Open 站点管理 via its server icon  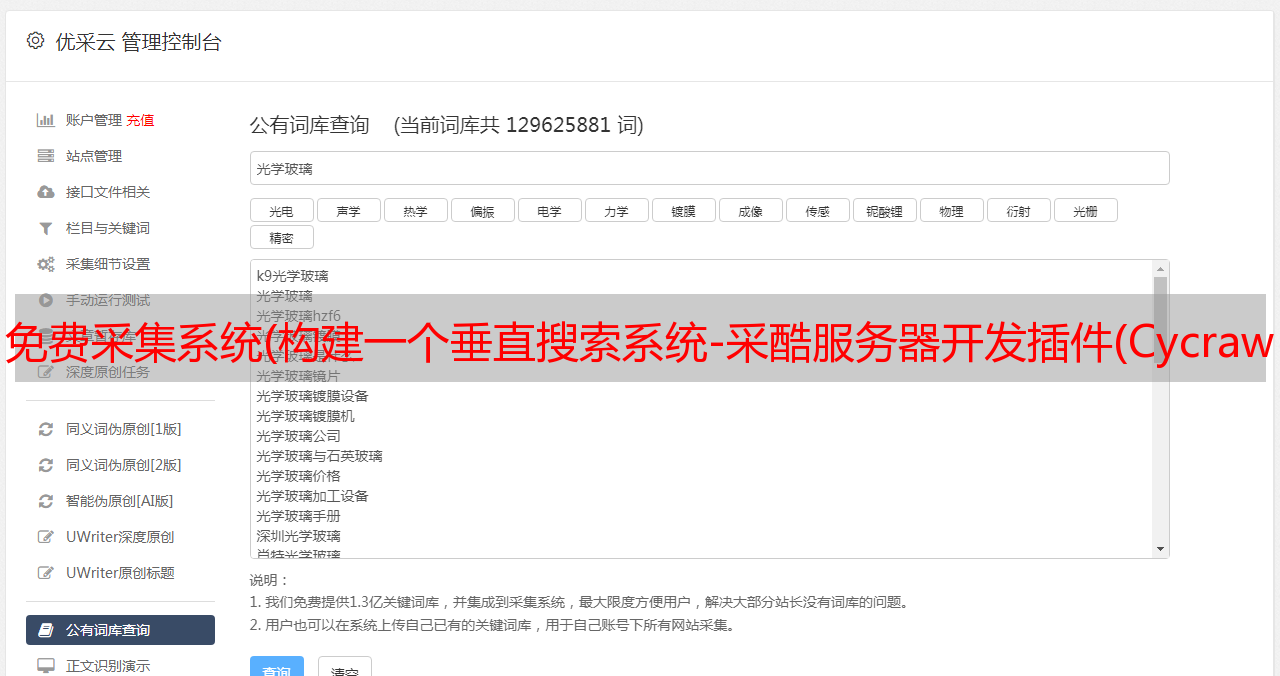46,156
